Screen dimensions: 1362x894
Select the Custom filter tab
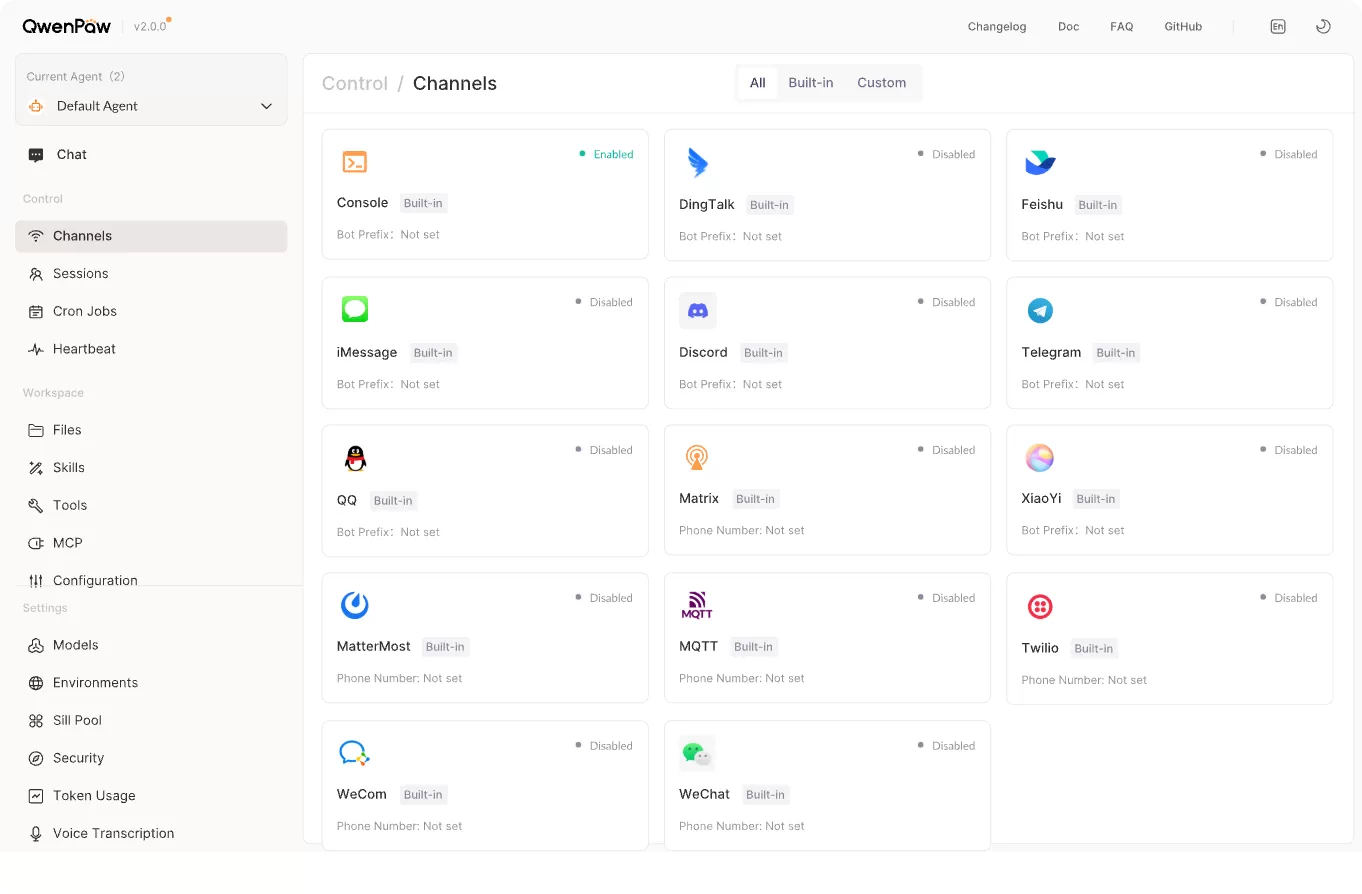pos(881,83)
